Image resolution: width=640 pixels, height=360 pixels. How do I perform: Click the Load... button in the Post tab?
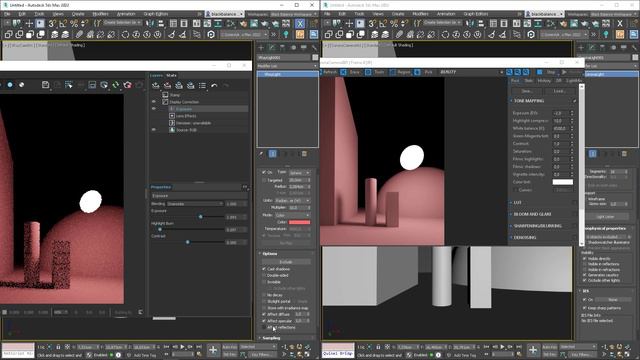click(x=559, y=91)
